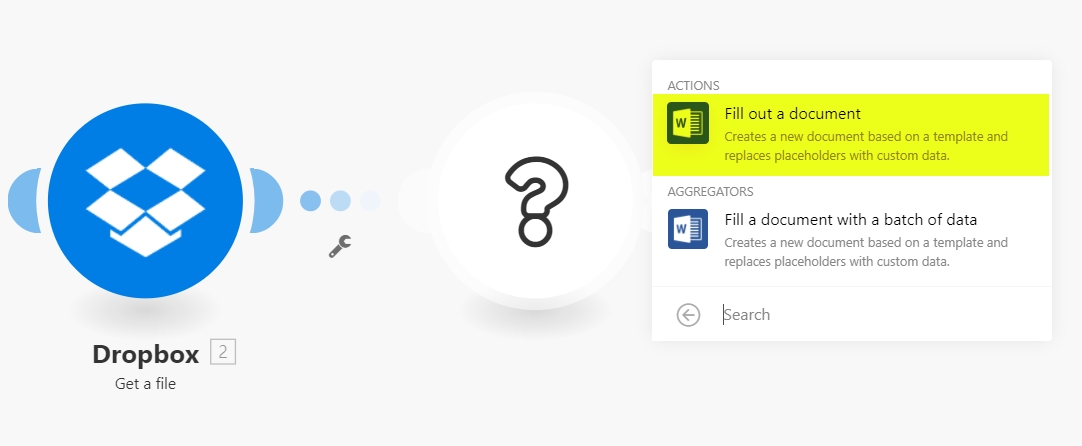
Task: Click the Dropbox module name label
Action: (146, 354)
